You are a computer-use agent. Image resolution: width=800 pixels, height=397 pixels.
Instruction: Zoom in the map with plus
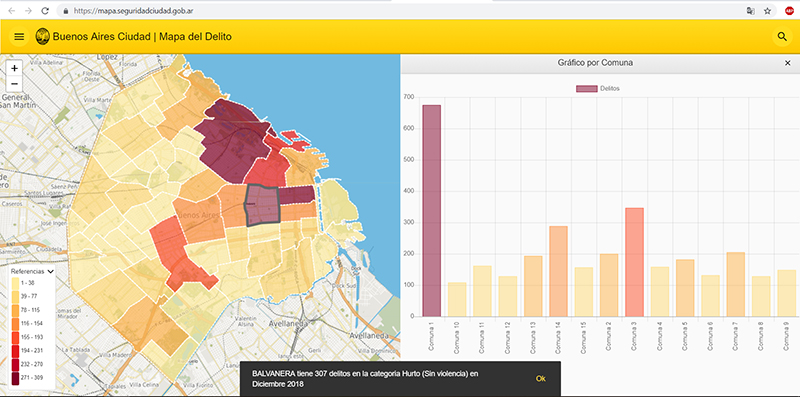click(x=14, y=68)
